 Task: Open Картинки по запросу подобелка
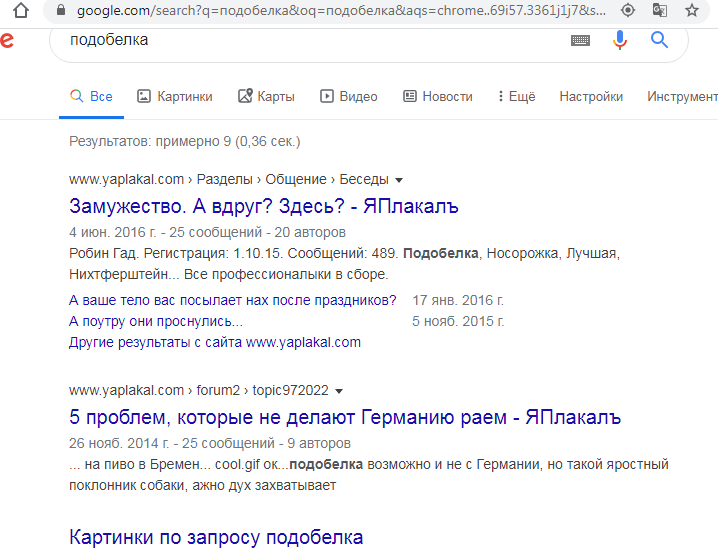216,537
